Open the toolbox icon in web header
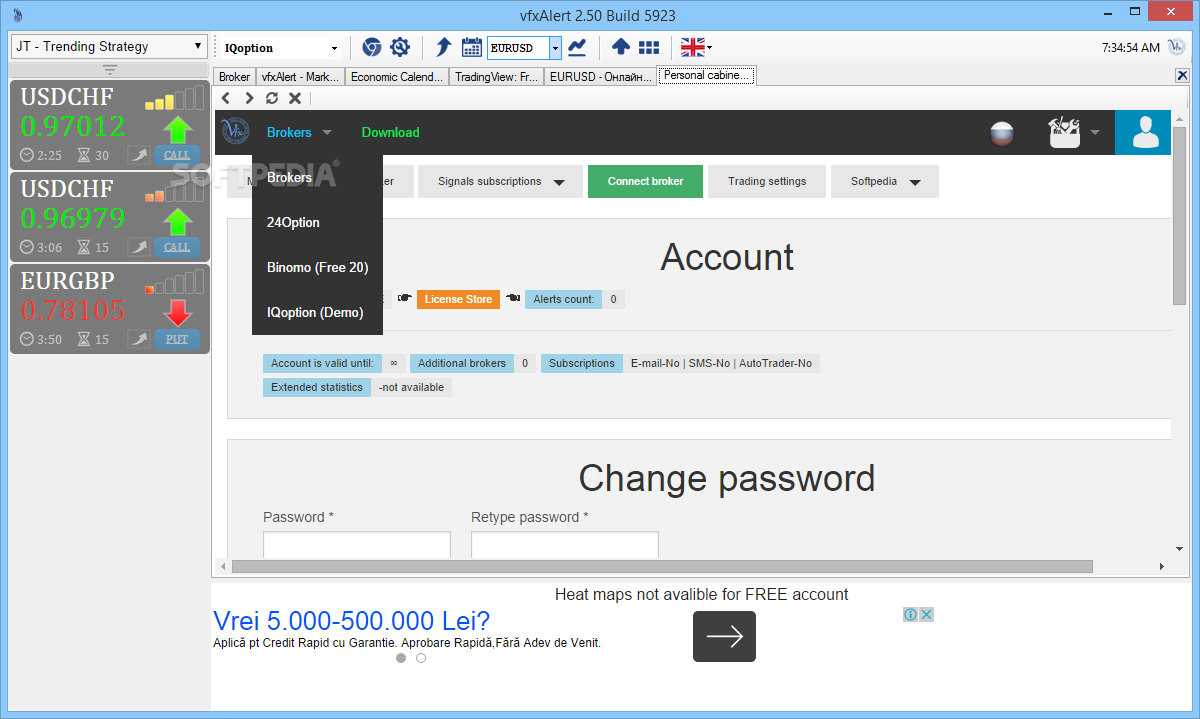 click(x=1064, y=132)
